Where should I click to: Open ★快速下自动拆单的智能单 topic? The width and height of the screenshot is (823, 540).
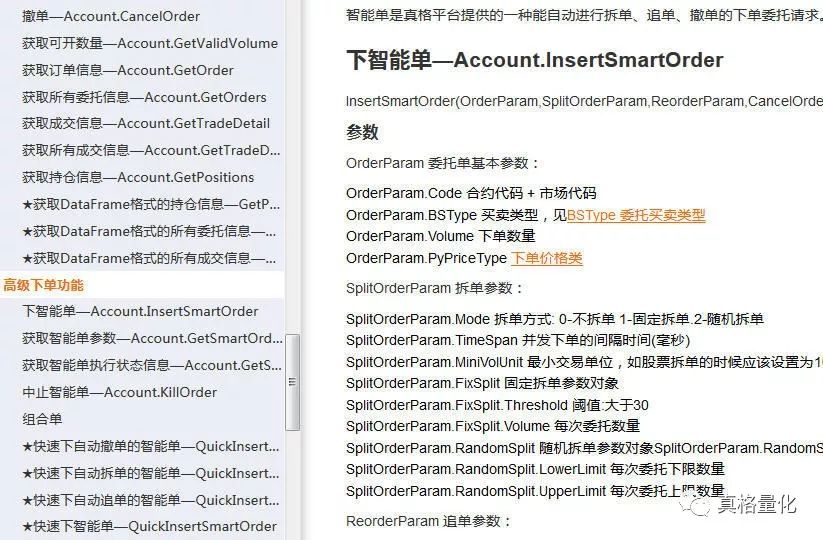tap(151, 473)
